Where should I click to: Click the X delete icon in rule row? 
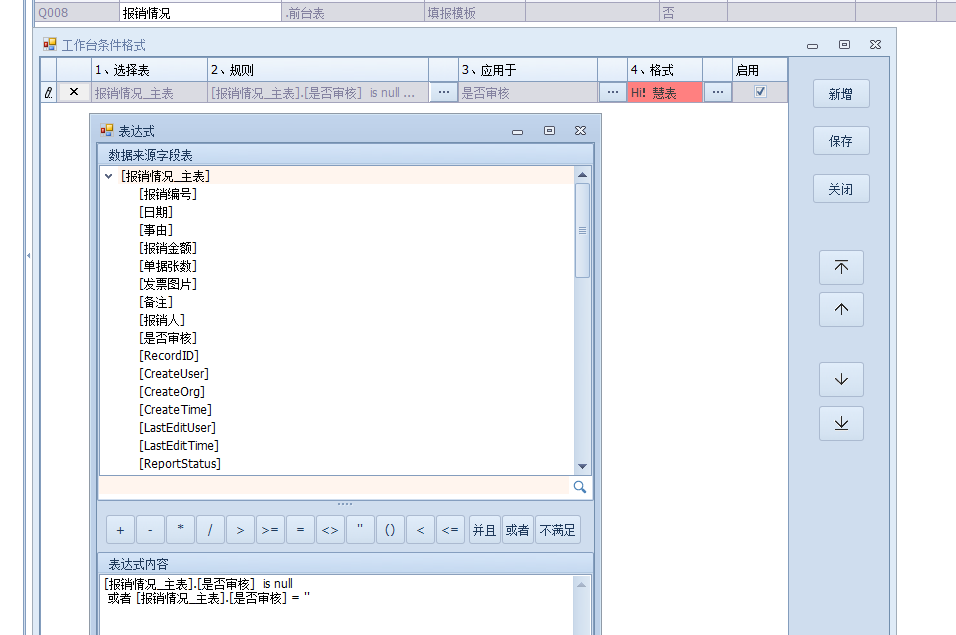73,92
